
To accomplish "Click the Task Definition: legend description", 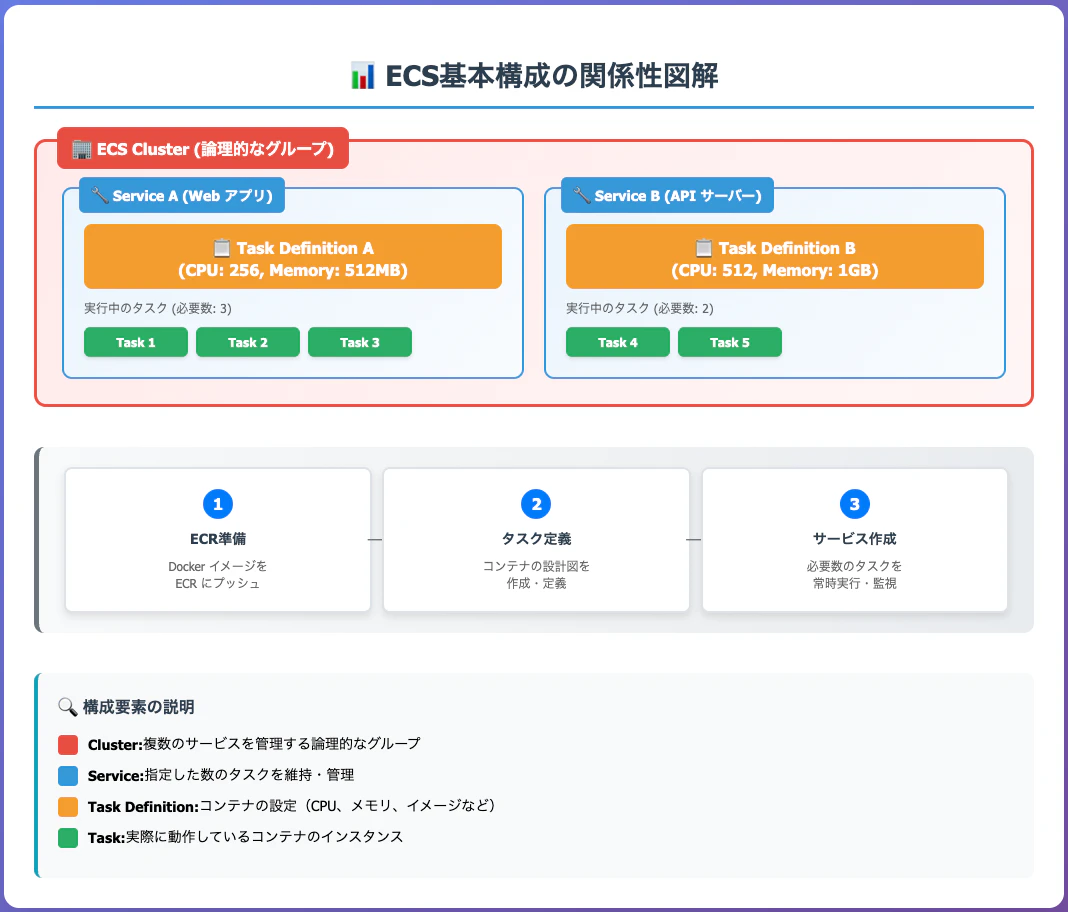I will click(292, 806).
